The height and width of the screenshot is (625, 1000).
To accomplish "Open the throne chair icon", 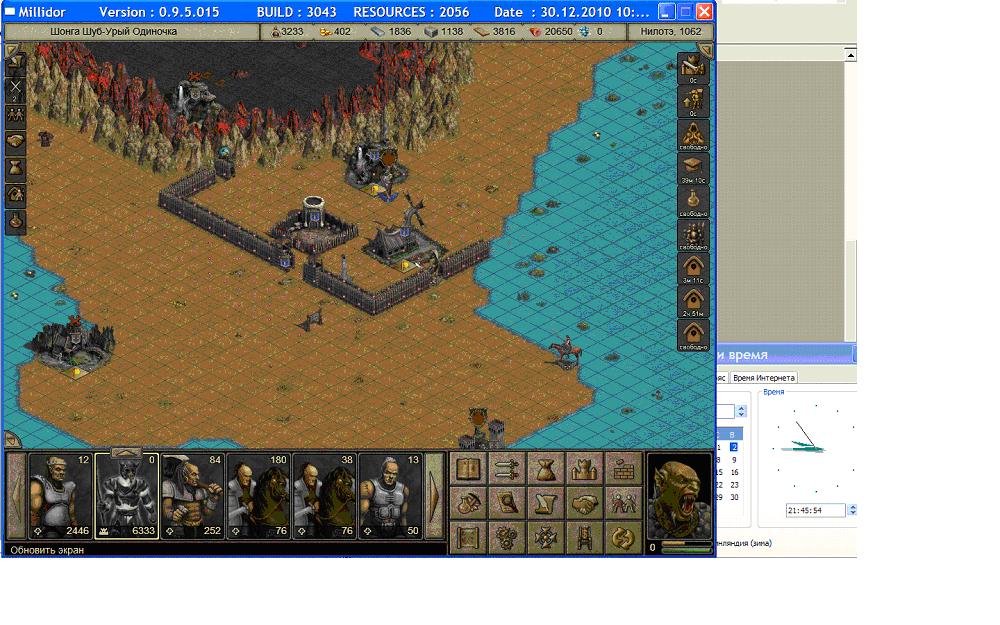I will (584, 538).
